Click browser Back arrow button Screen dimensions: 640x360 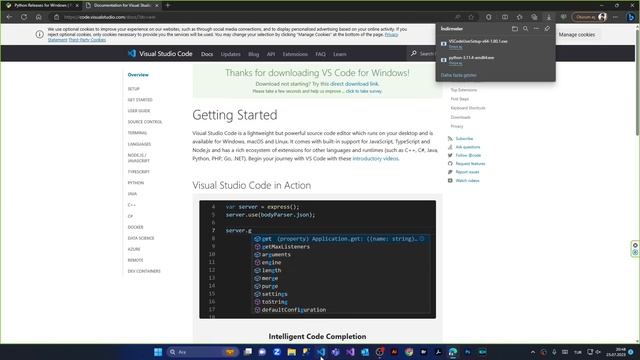[x=9, y=17]
